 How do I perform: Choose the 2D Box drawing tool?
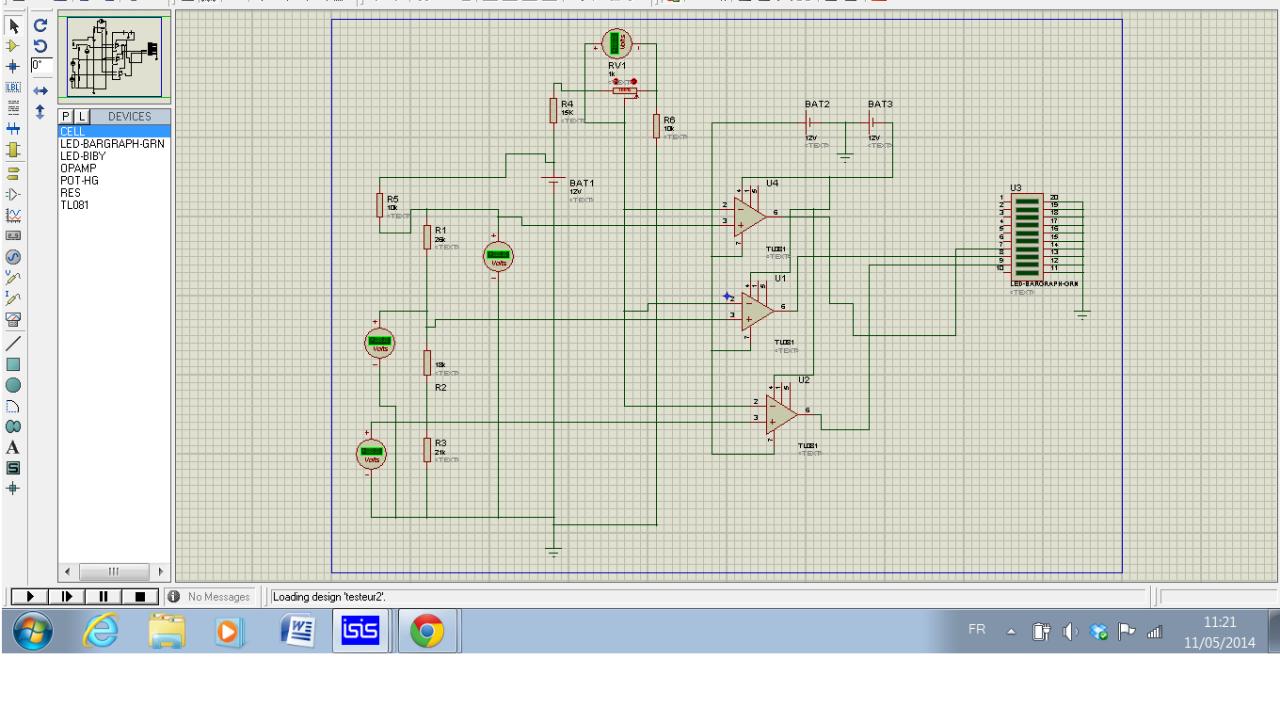pyautogui.click(x=14, y=364)
